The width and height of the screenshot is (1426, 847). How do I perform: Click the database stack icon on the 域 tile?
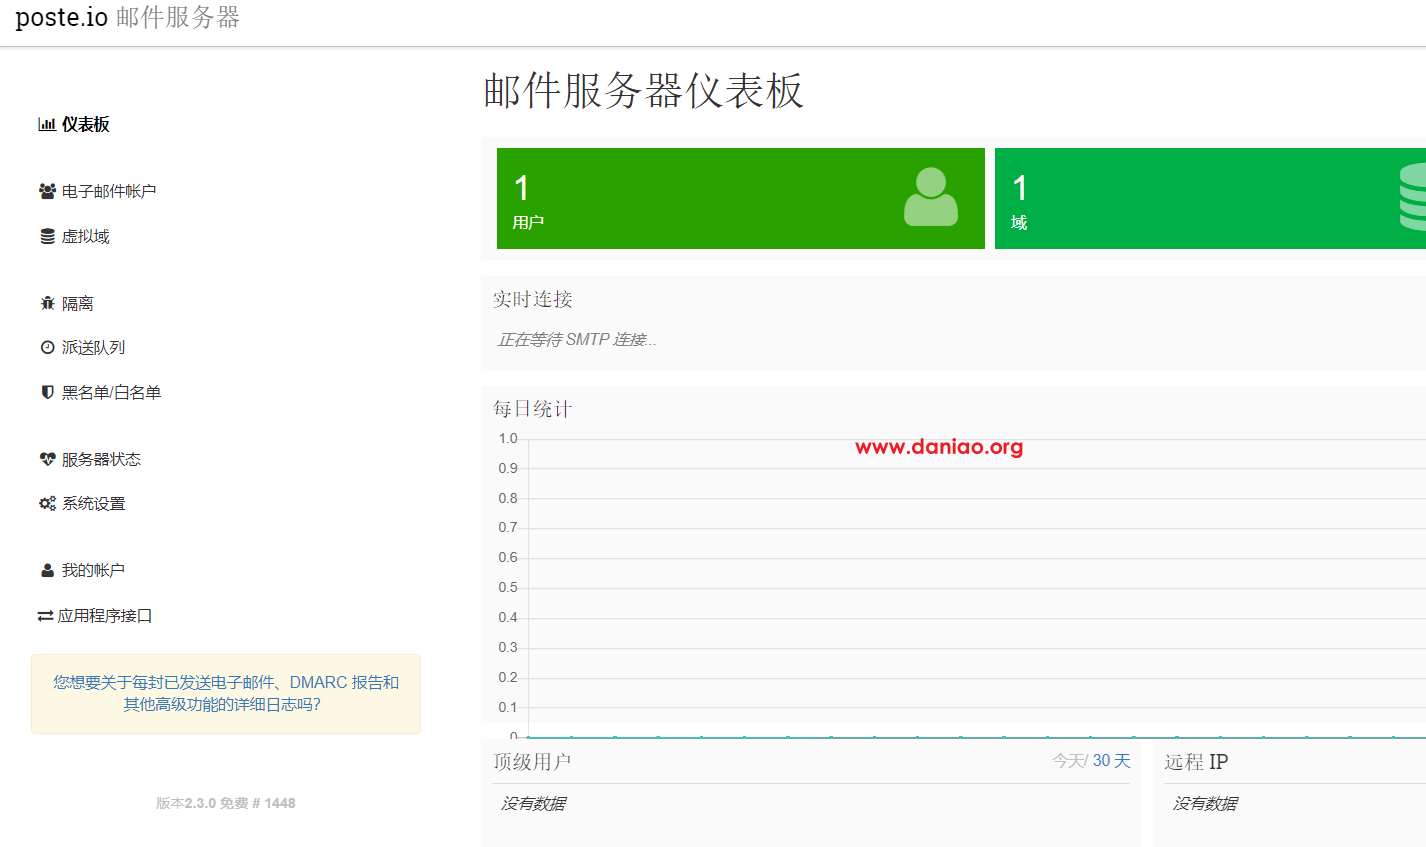tap(1412, 197)
